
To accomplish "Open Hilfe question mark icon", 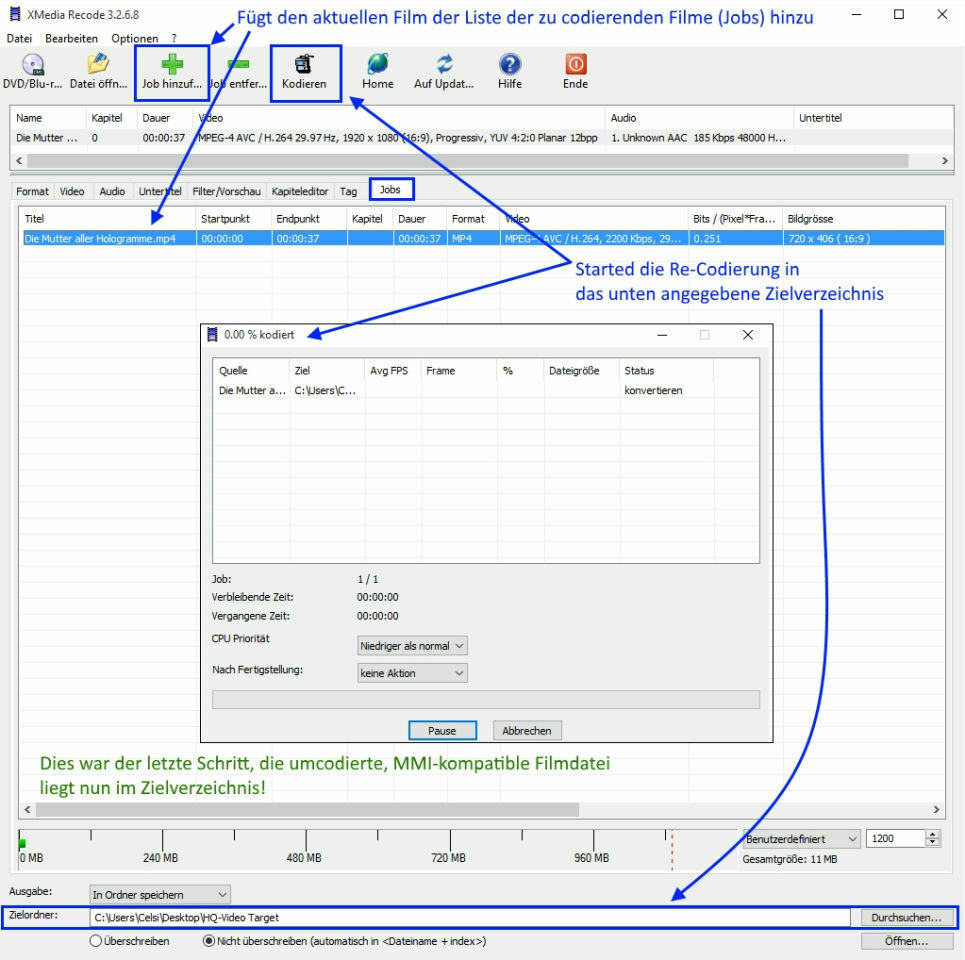I will [x=510, y=64].
